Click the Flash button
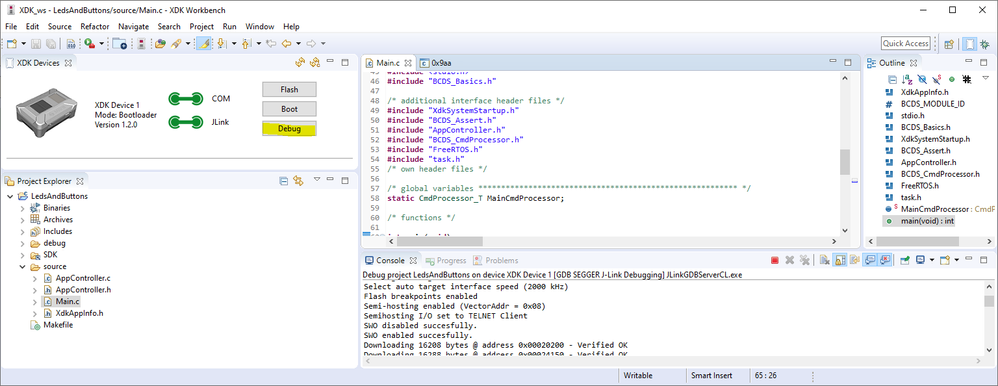 point(289,89)
